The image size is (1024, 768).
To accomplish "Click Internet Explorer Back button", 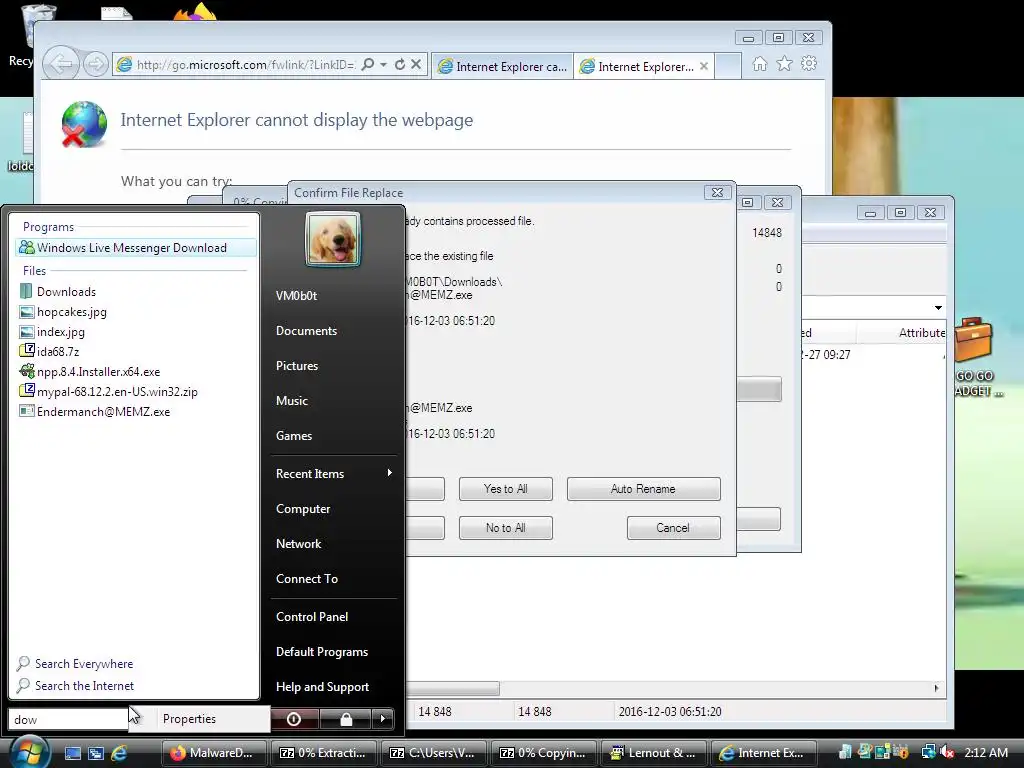I will tap(61, 64).
